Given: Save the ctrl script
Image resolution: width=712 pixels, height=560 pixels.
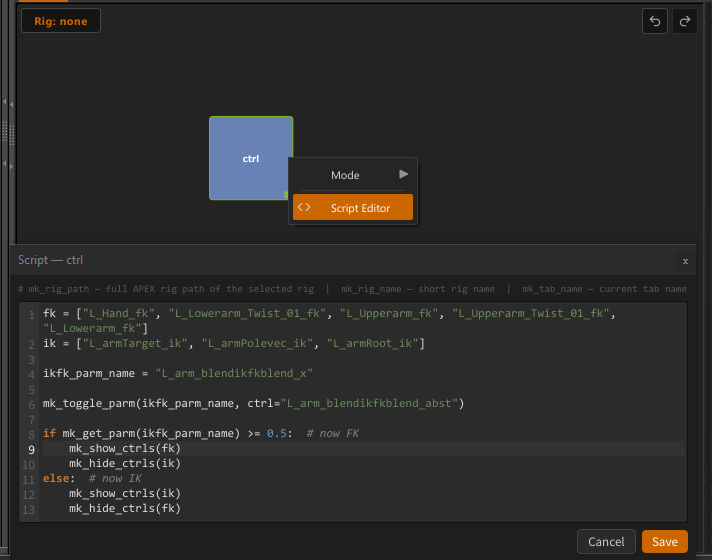Looking at the screenshot, I should [x=665, y=541].
